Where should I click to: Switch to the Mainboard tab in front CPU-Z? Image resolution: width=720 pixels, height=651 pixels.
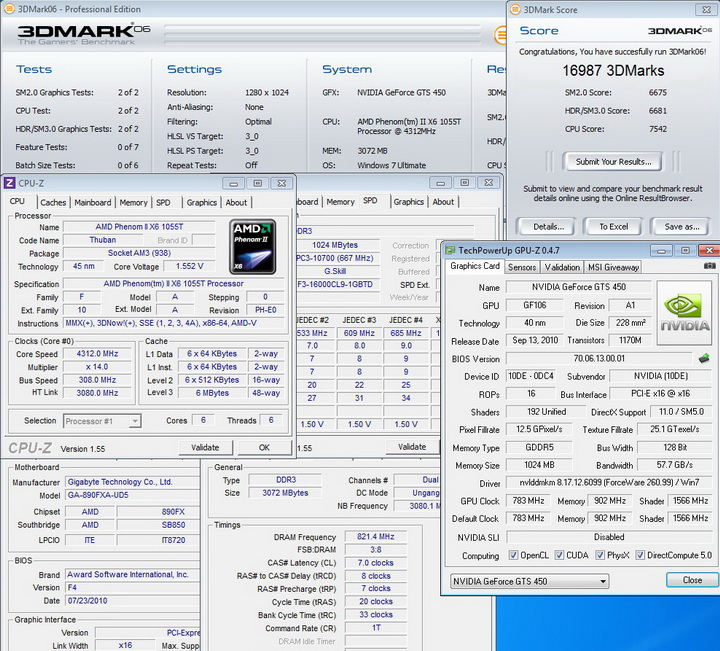[93, 202]
